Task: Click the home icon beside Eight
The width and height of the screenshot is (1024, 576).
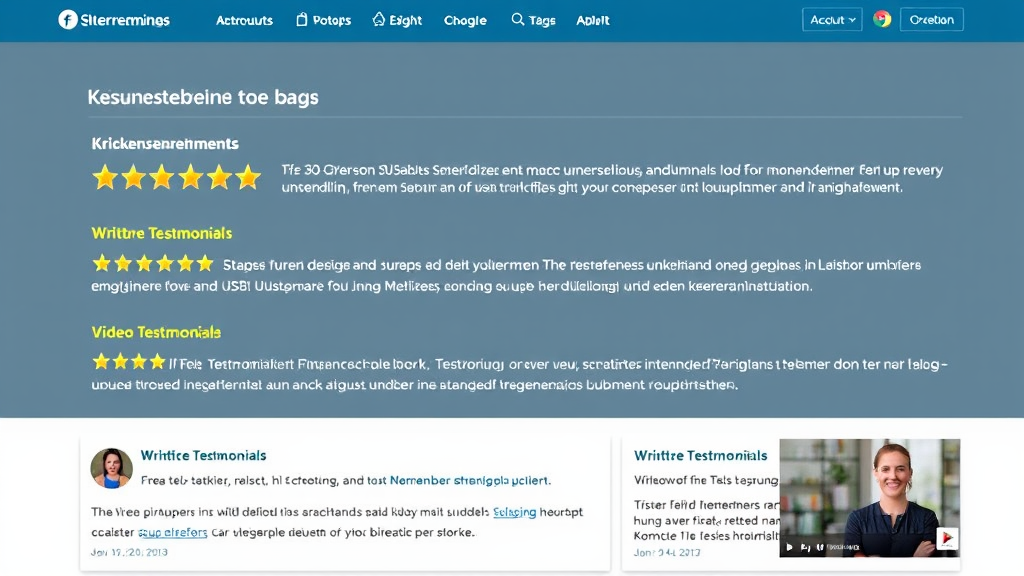Action: click(x=379, y=20)
